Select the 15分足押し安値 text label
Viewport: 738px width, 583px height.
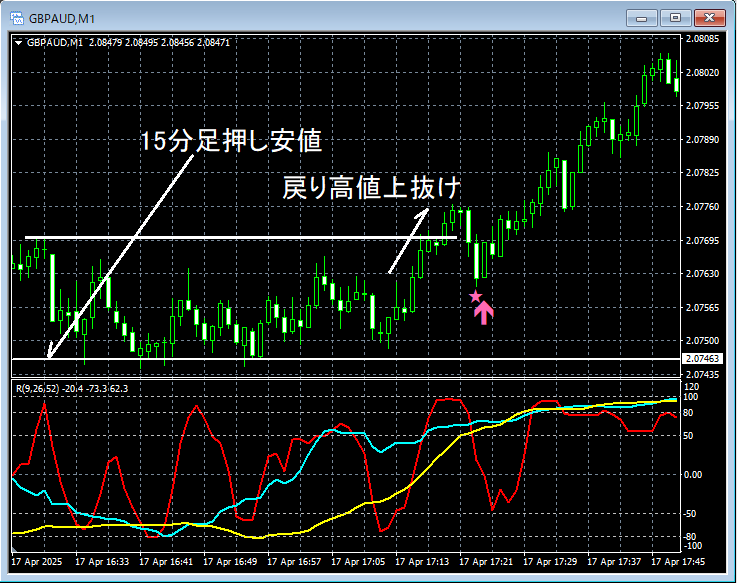[x=231, y=141]
